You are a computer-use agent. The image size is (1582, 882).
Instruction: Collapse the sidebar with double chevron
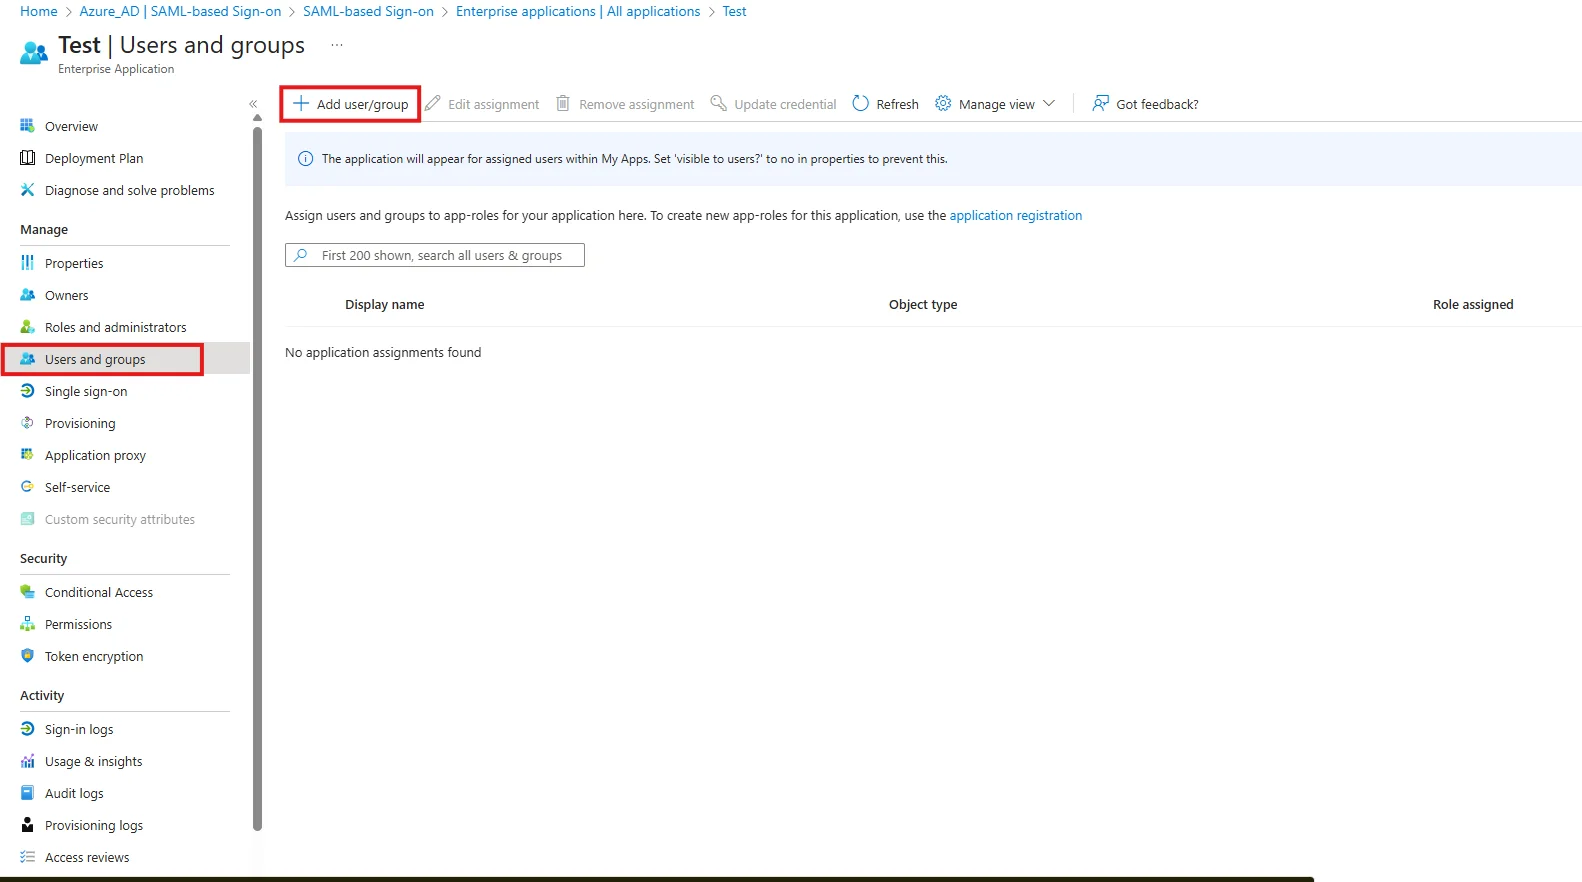coord(253,104)
